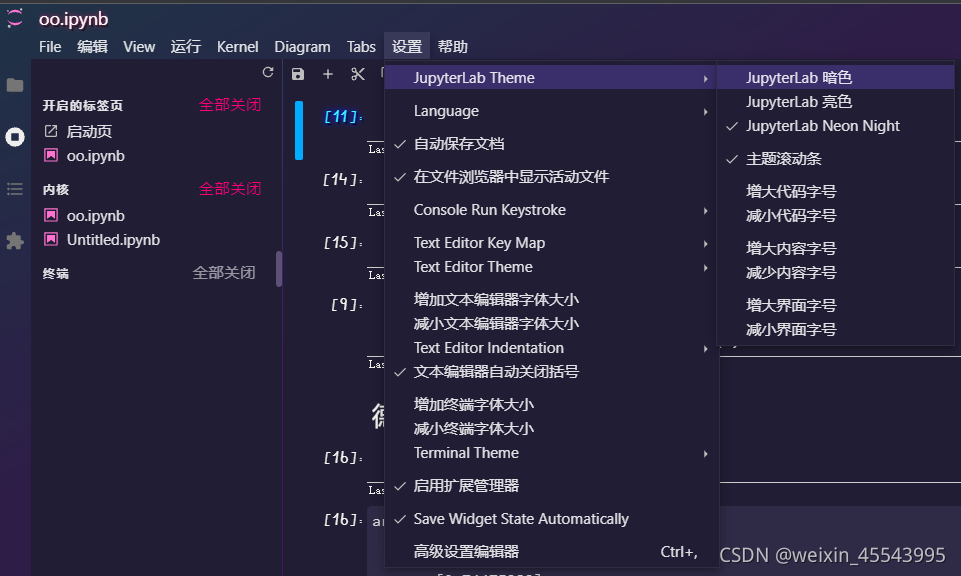Open the table of contents sidebar icon
The image size is (961, 576).
point(15,189)
